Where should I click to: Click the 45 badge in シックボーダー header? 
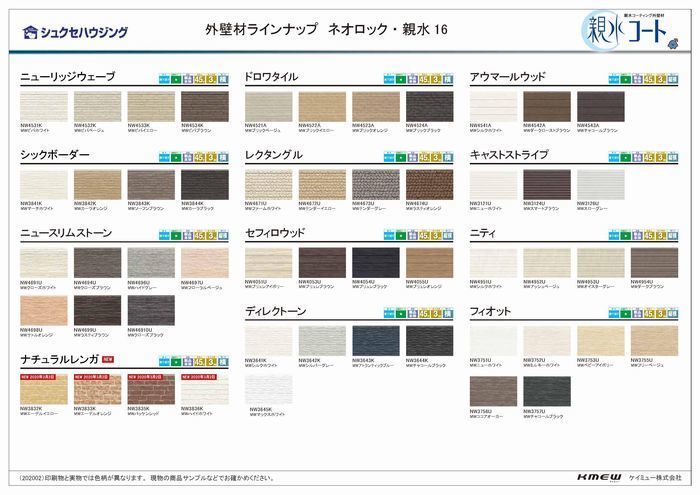199,157
